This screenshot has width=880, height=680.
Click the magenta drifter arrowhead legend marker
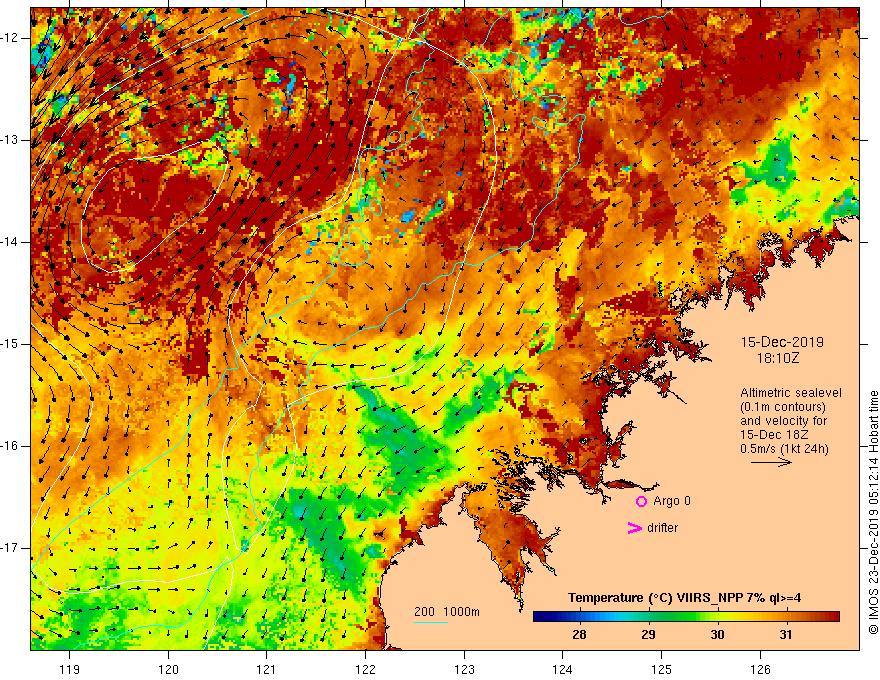[x=635, y=528]
